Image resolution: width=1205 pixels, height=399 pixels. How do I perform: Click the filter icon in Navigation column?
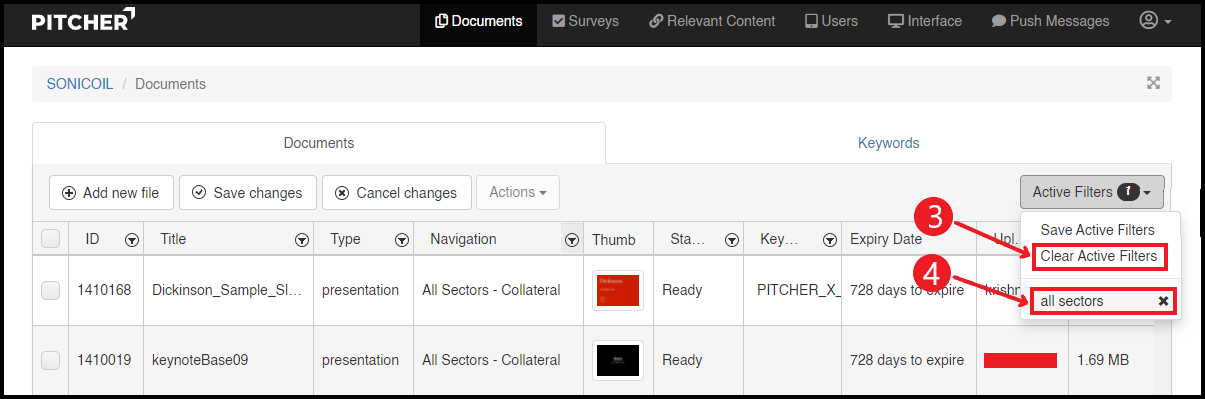pos(572,240)
